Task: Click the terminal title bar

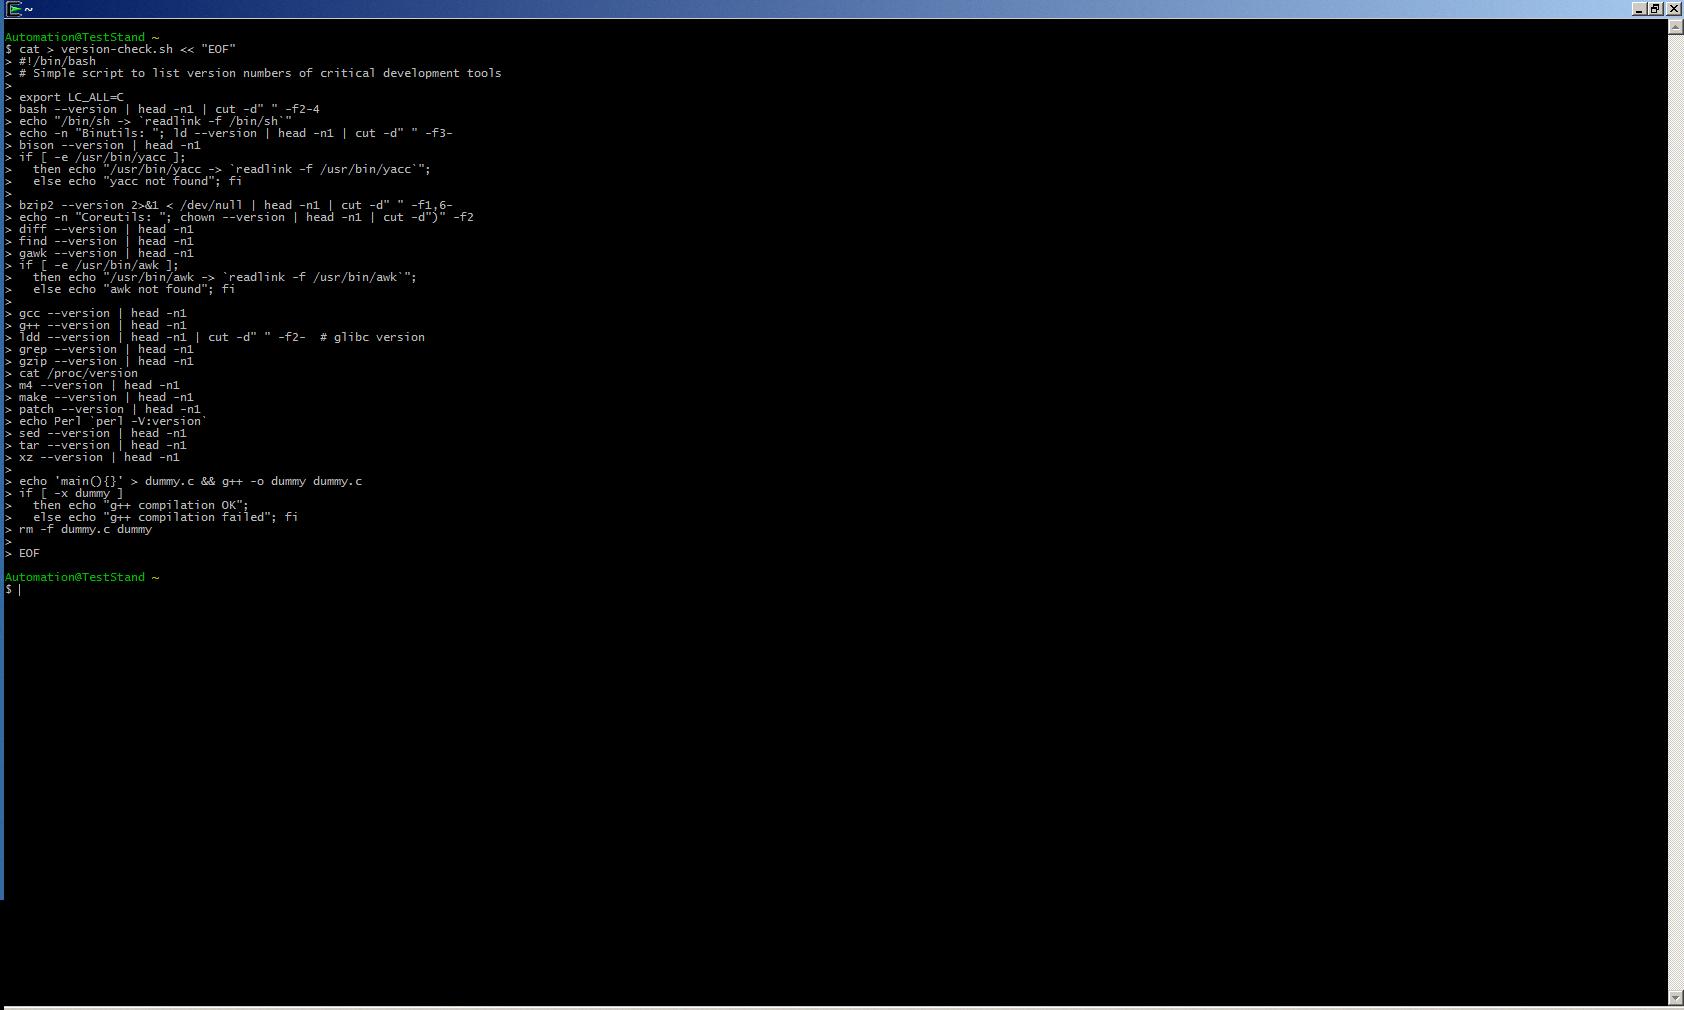Action: click(800, 9)
